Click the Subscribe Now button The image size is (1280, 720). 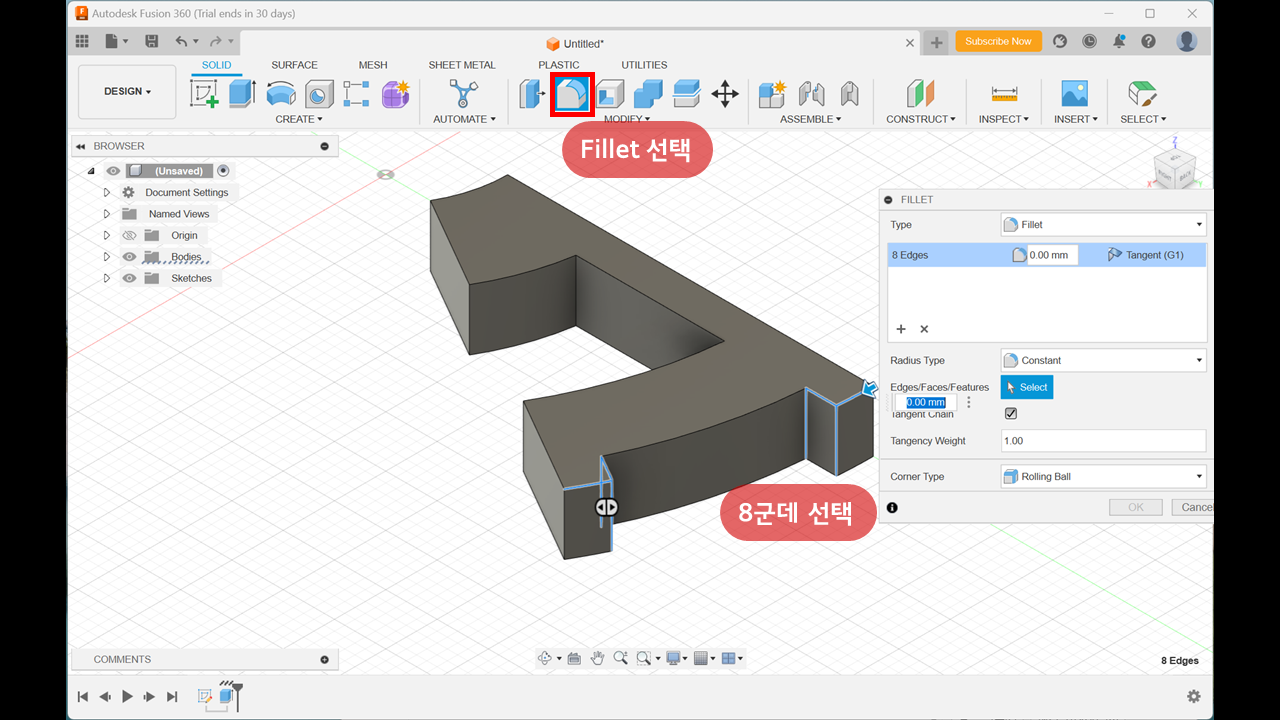pyautogui.click(x=998, y=41)
